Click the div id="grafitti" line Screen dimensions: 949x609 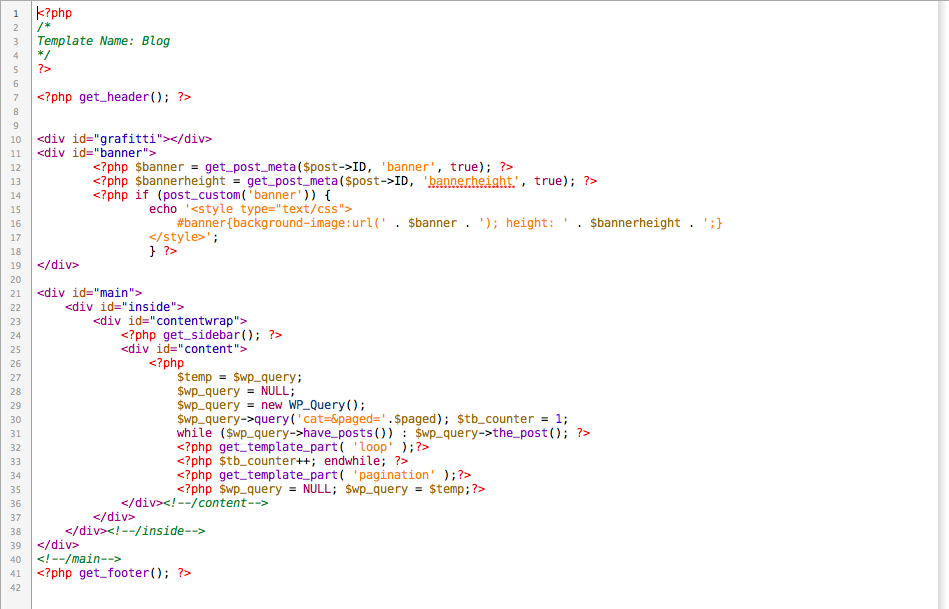125,139
